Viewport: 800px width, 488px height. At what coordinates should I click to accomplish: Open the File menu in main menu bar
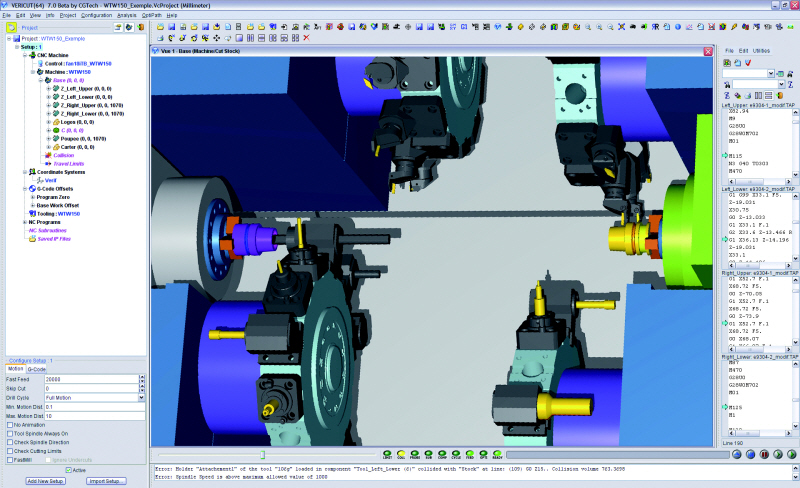coord(6,15)
